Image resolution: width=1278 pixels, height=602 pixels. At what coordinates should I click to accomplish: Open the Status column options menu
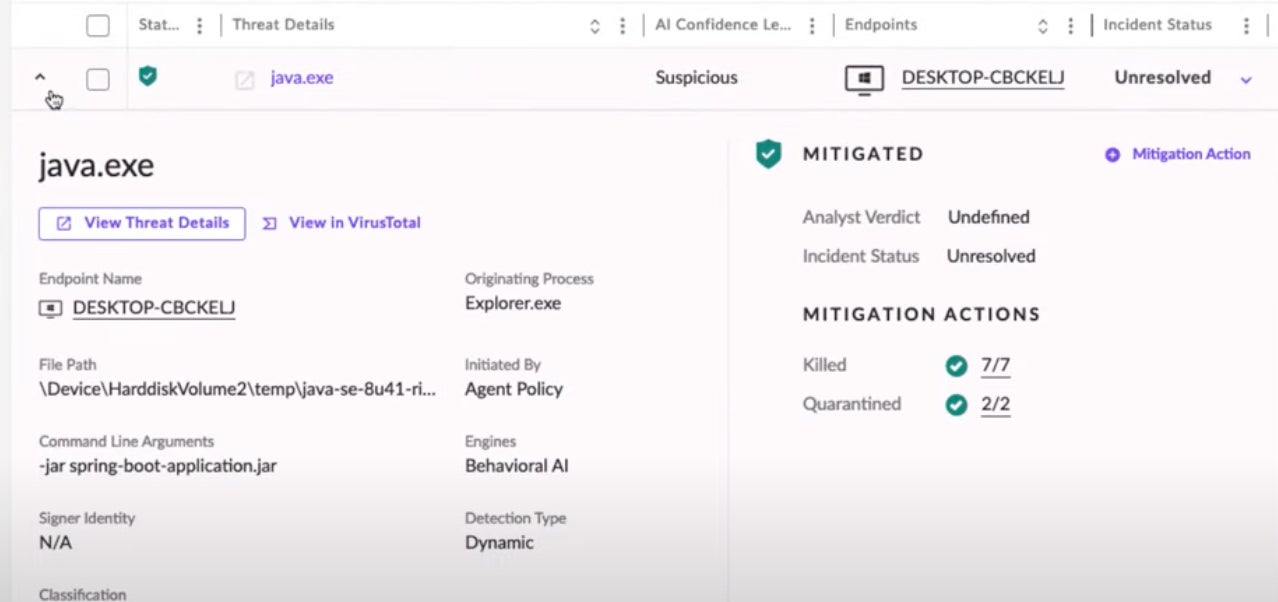click(200, 26)
